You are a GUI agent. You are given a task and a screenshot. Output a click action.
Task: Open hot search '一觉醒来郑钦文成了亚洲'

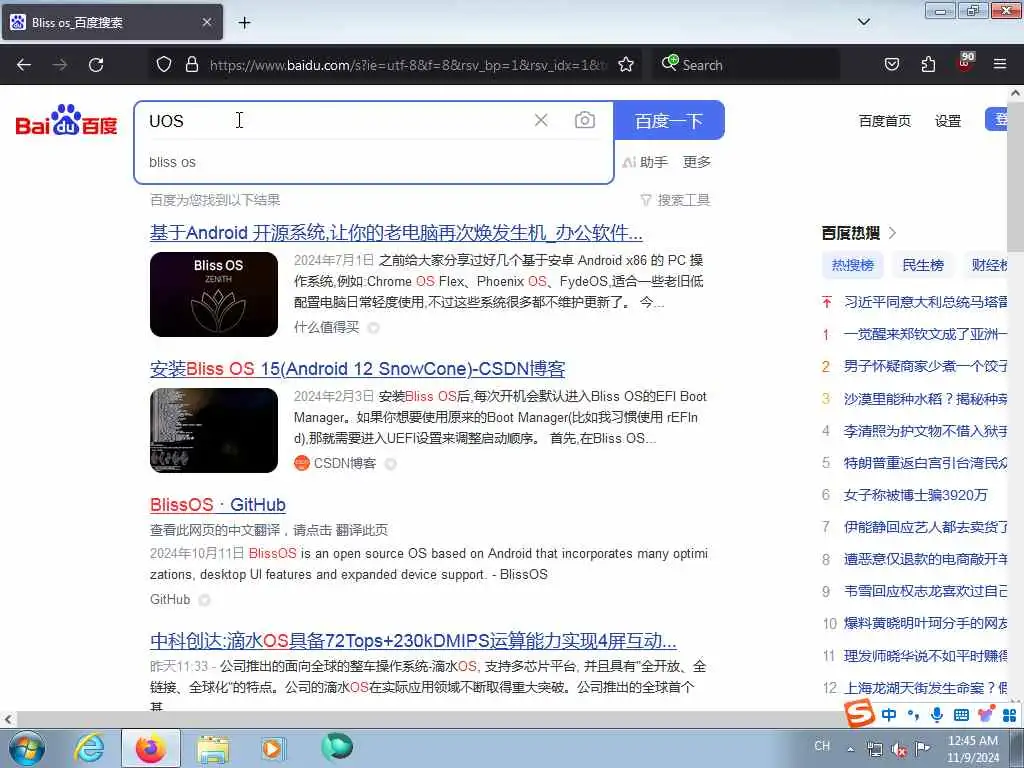[925, 334]
